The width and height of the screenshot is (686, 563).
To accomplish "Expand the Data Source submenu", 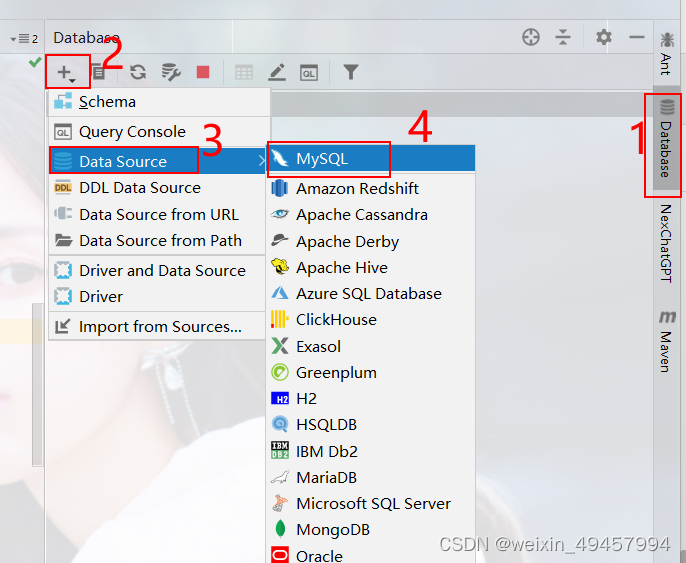I will tap(159, 161).
